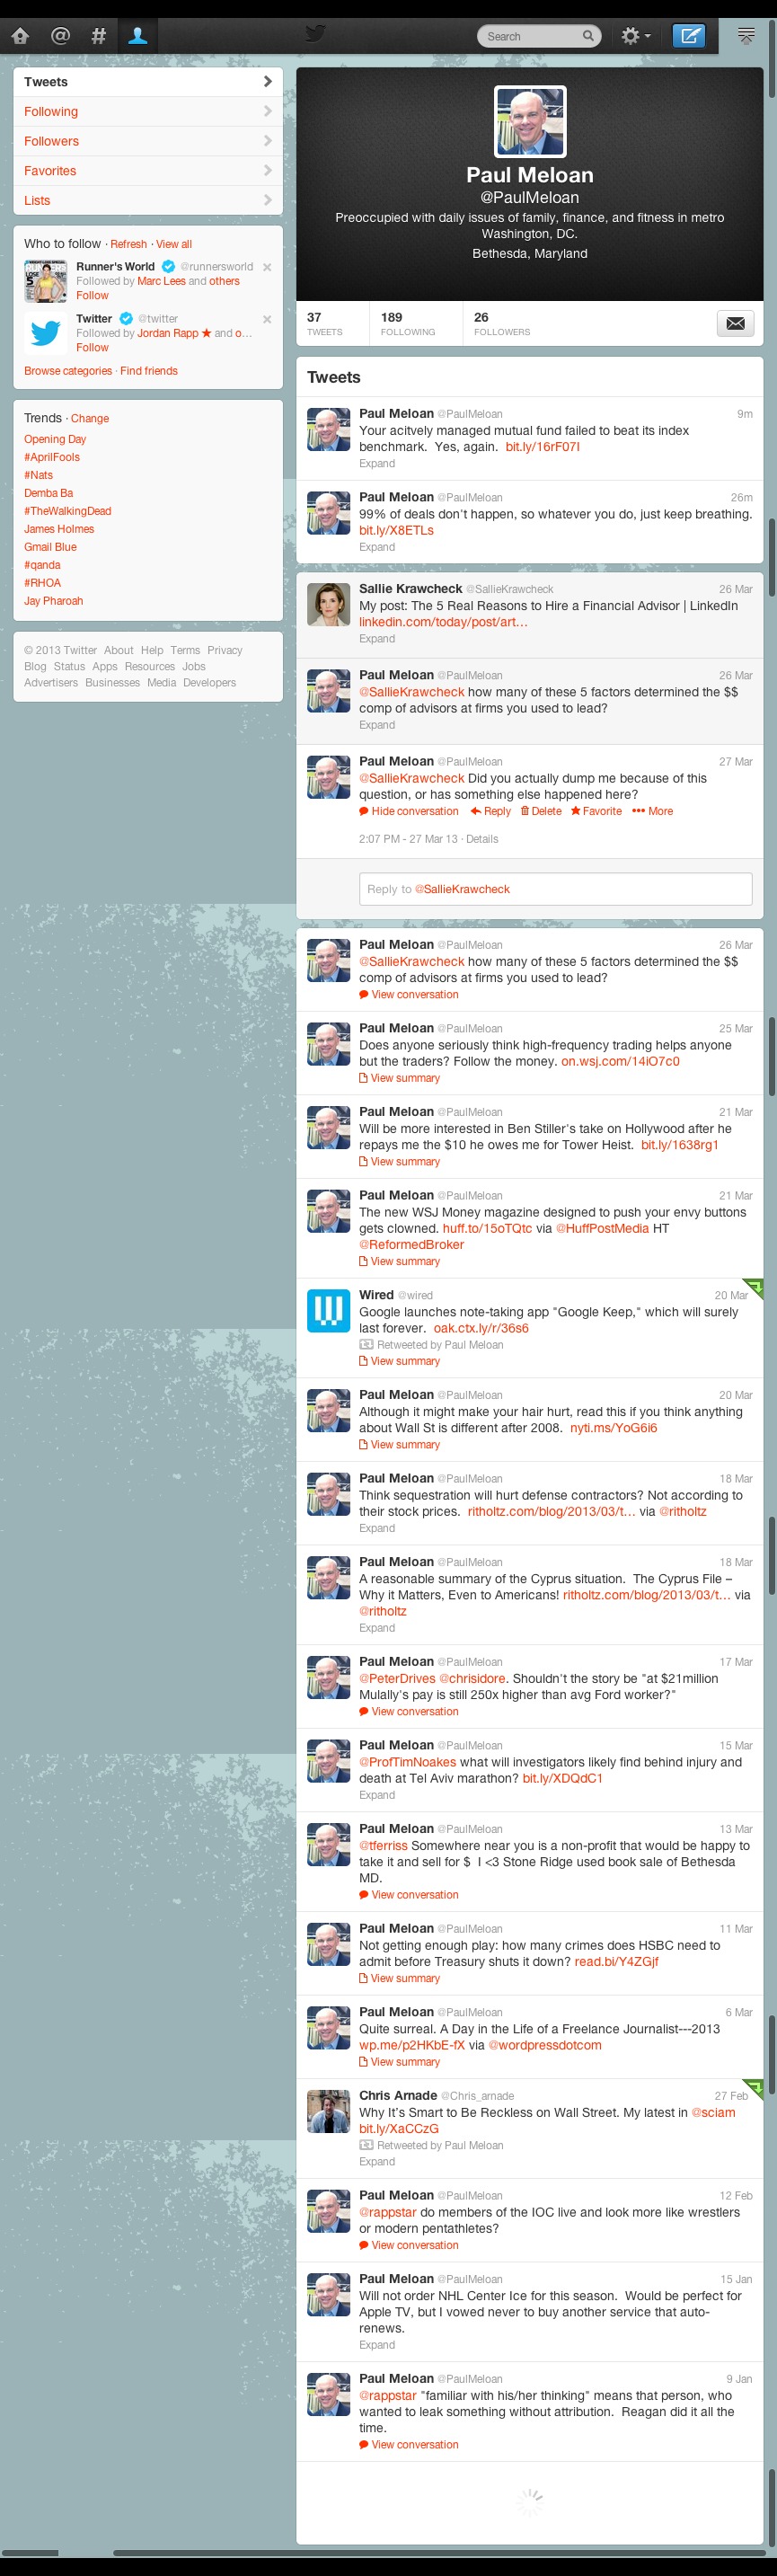The width and height of the screenshot is (777, 2576).
Task: Expand the sequestration defense contractors tweet
Action: [x=377, y=1529]
